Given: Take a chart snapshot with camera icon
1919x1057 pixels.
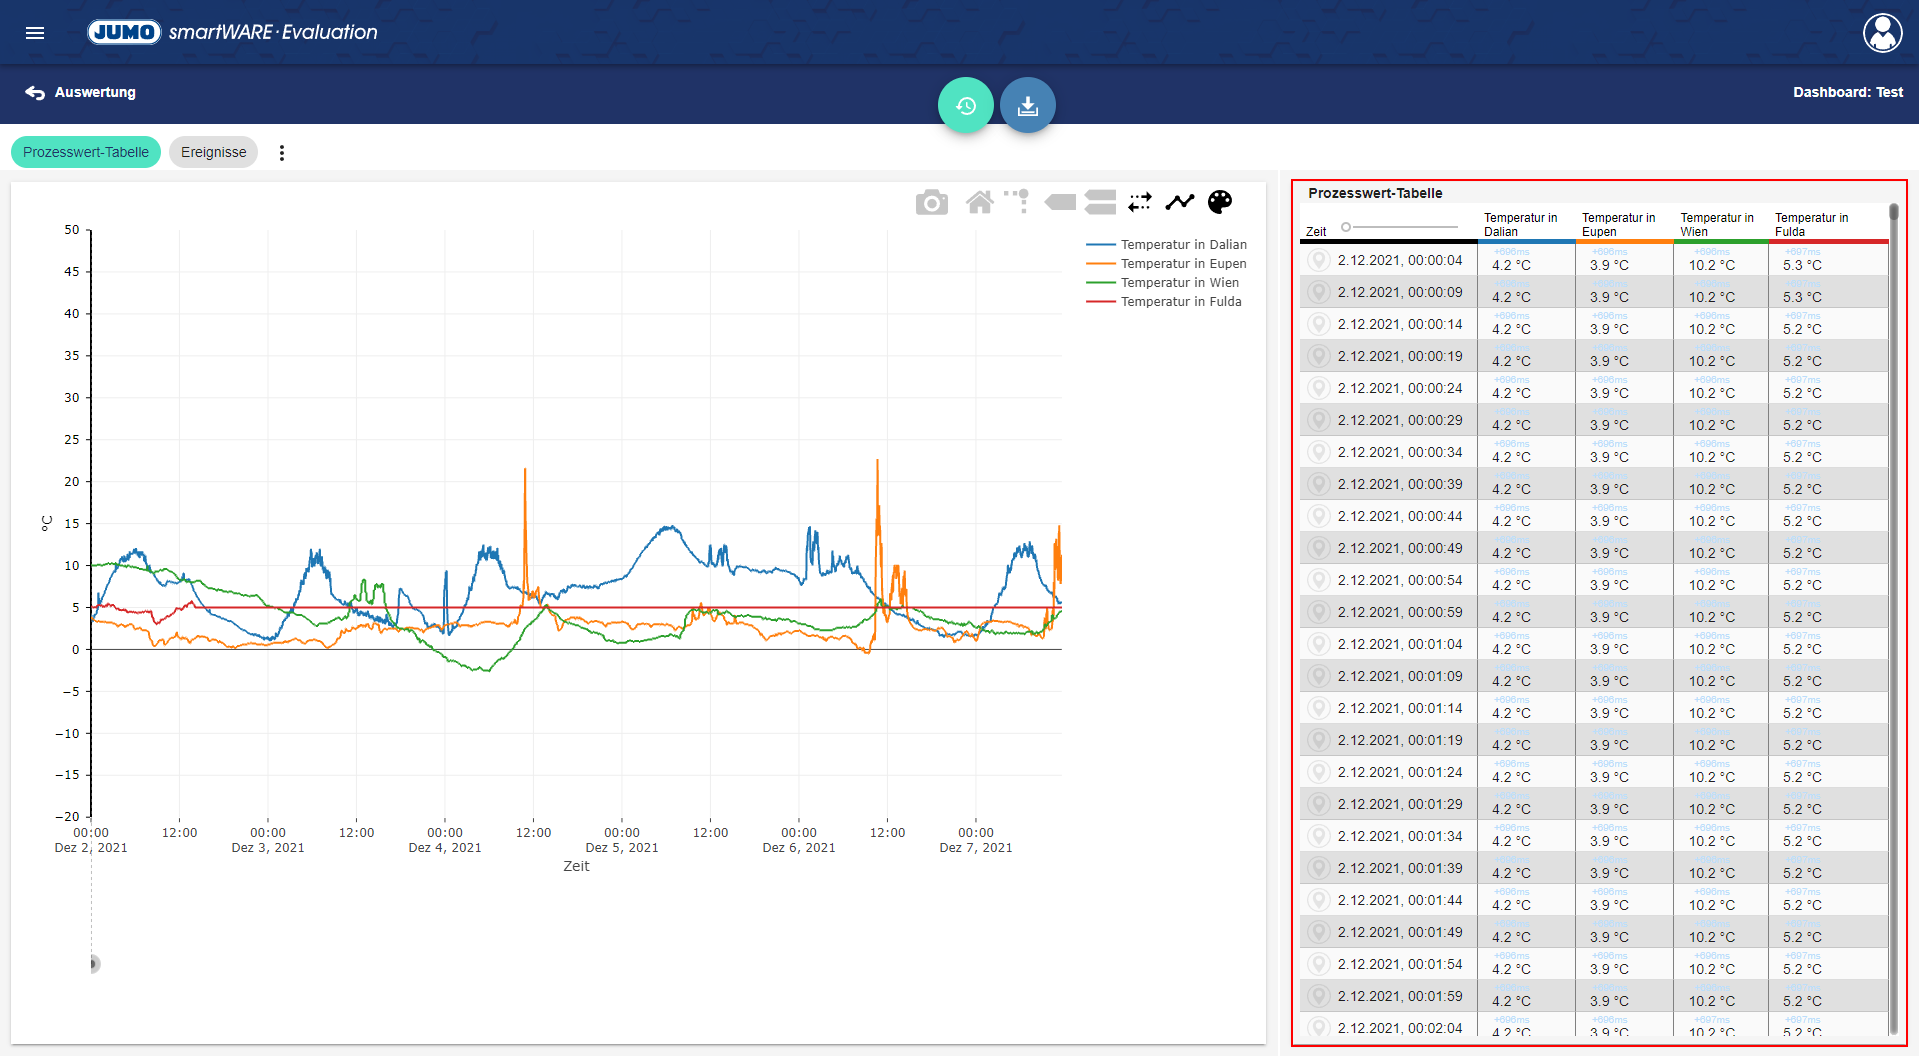Looking at the screenshot, I should coord(931,203).
